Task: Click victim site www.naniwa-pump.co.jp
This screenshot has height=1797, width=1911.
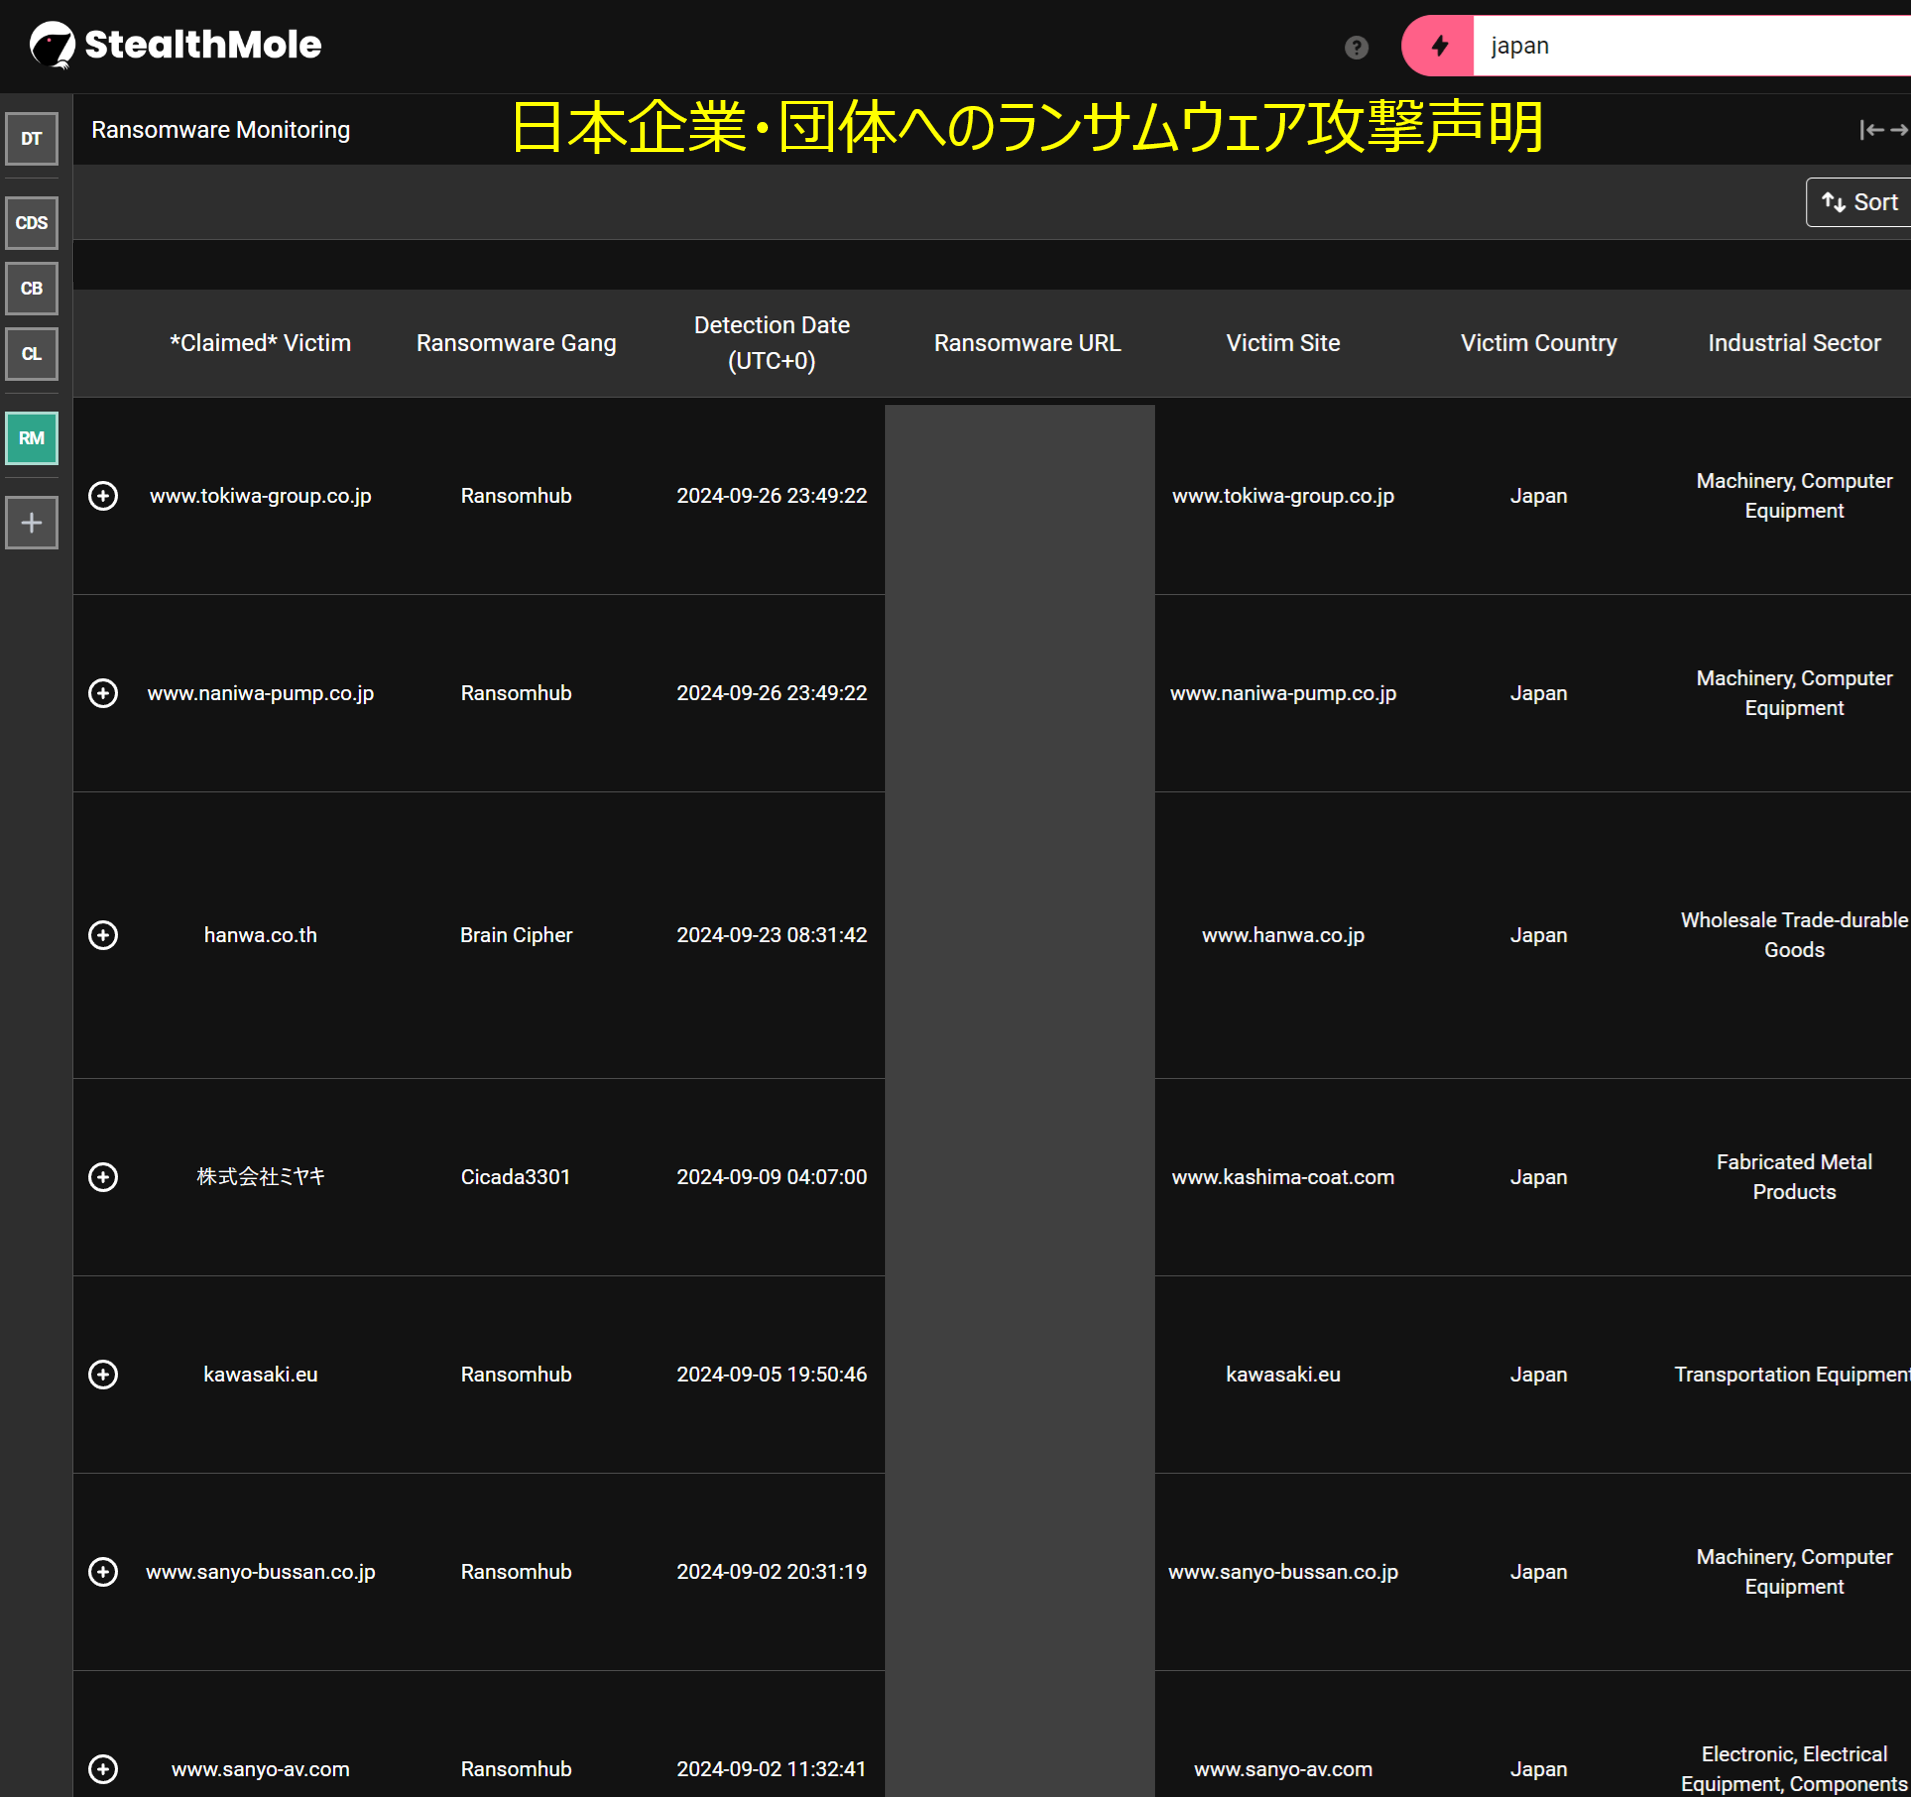Action: click(1283, 693)
